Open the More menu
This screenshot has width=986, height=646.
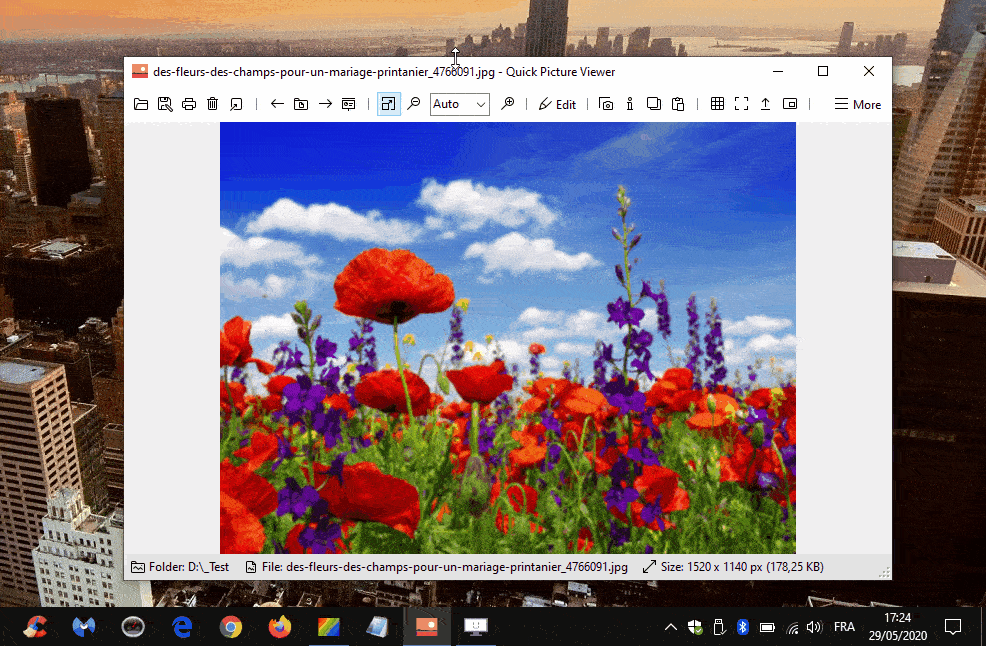coord(858,104)
